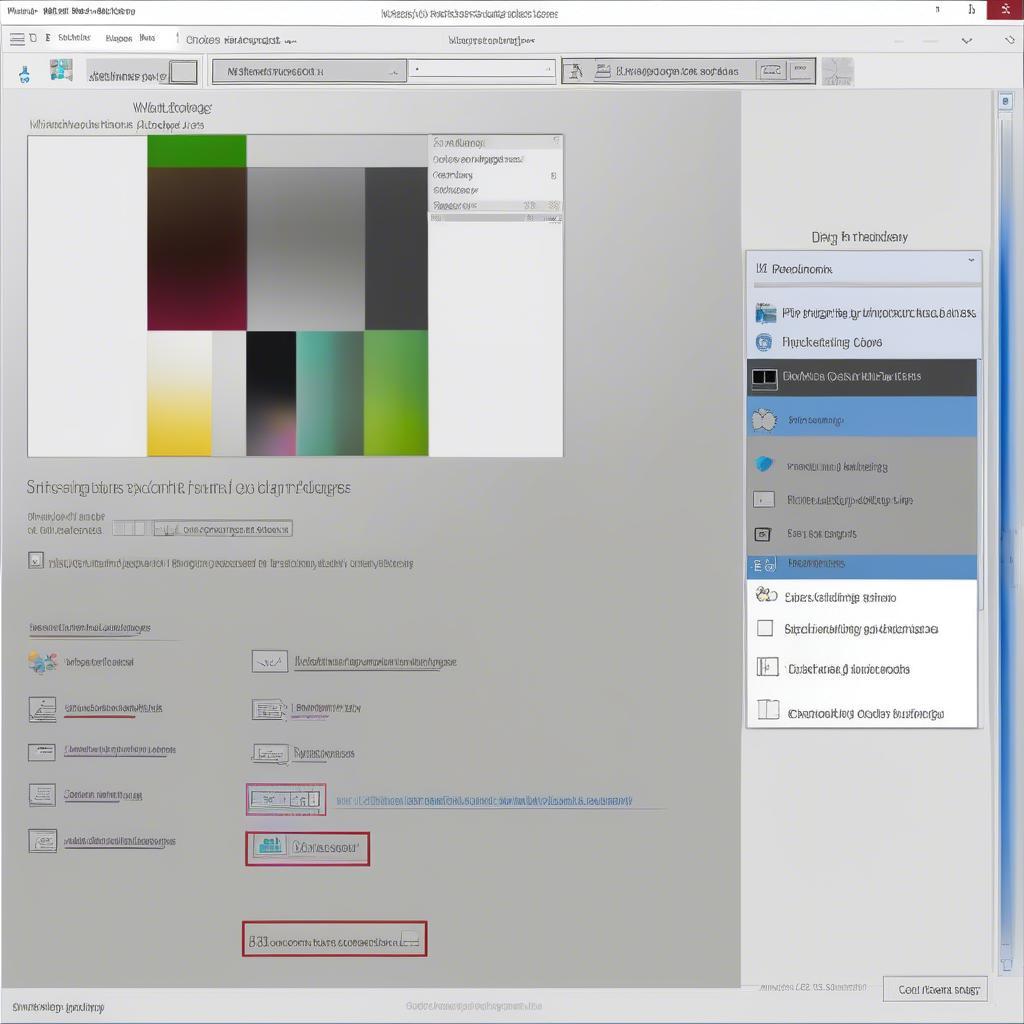This screenshot has width=1024, height=1024.
Task: Pick the dark charcoal swatch
Action: [396, 249]
